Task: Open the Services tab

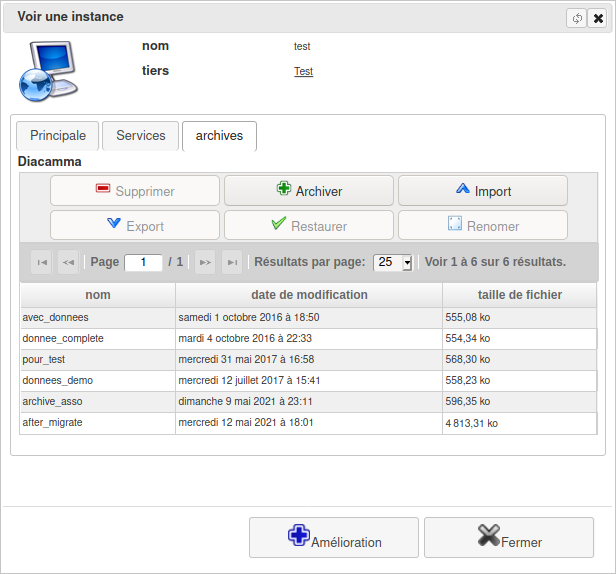Action: coord(140,136)
